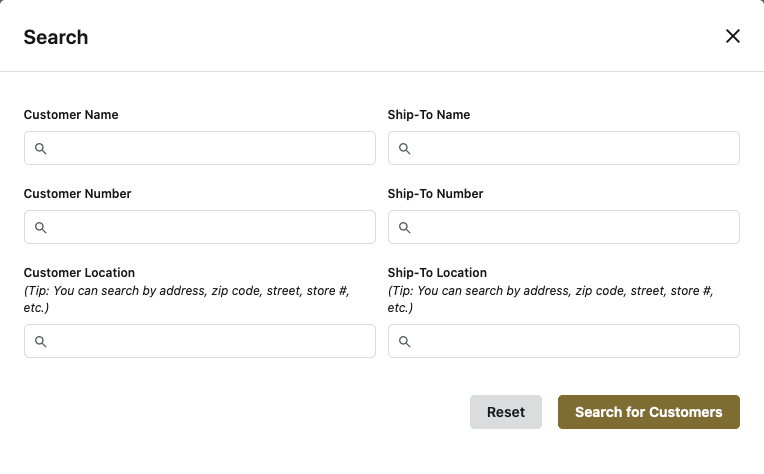
Task: Click the search icon in Customer Location field
Action: (x=41, y=342)
